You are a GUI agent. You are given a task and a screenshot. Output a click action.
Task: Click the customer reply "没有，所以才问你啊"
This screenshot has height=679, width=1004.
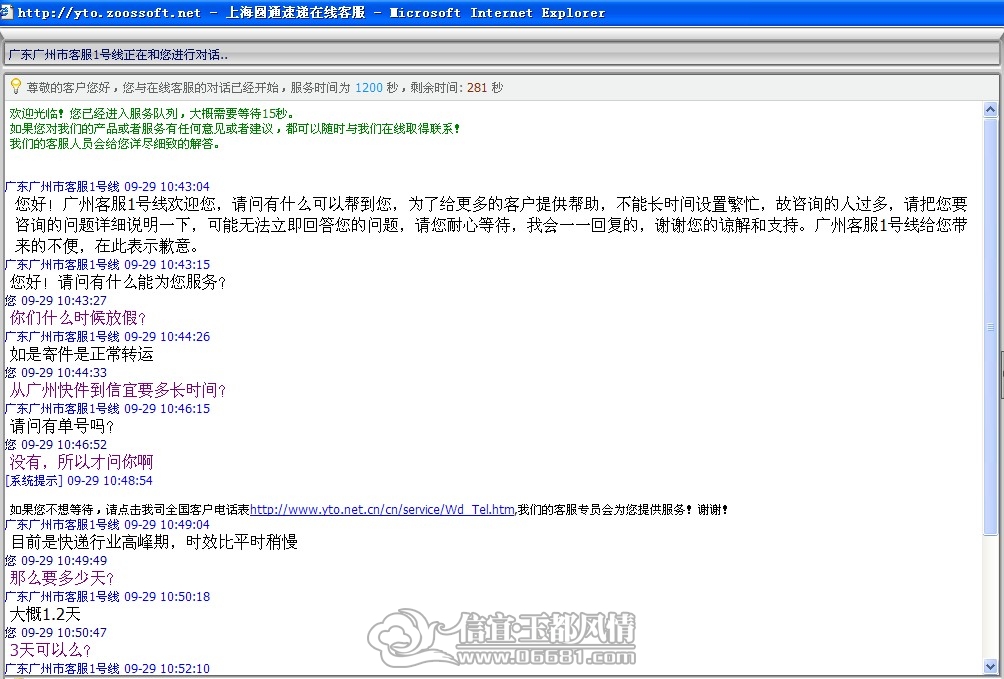tap(81, 462)
